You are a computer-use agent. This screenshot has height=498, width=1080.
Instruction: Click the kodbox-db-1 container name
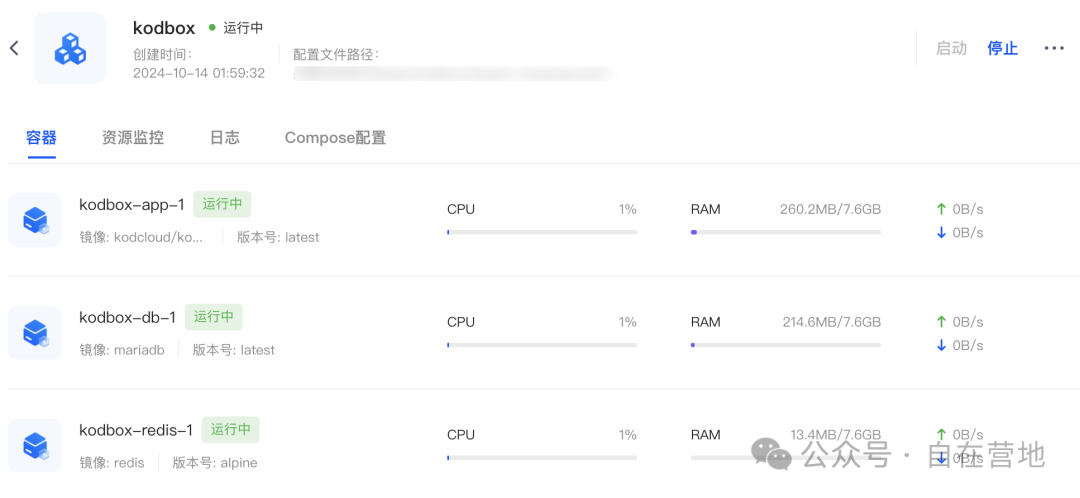[x=127, y=317]
